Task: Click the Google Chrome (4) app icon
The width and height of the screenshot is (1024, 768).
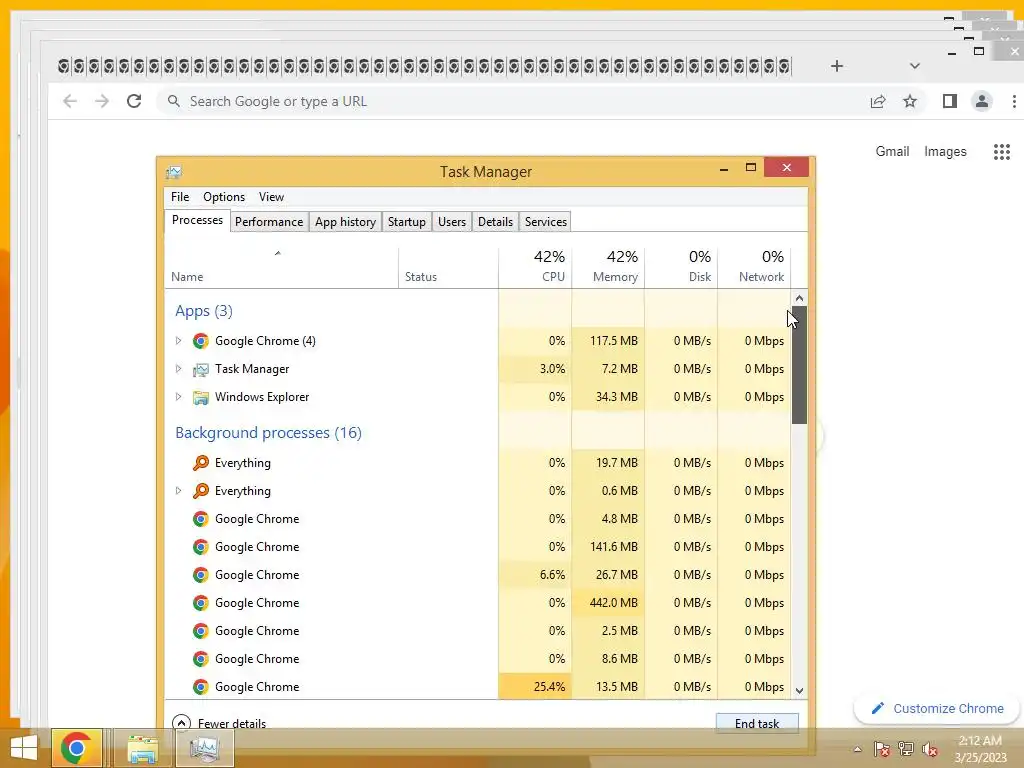Action: pos(200,341)
